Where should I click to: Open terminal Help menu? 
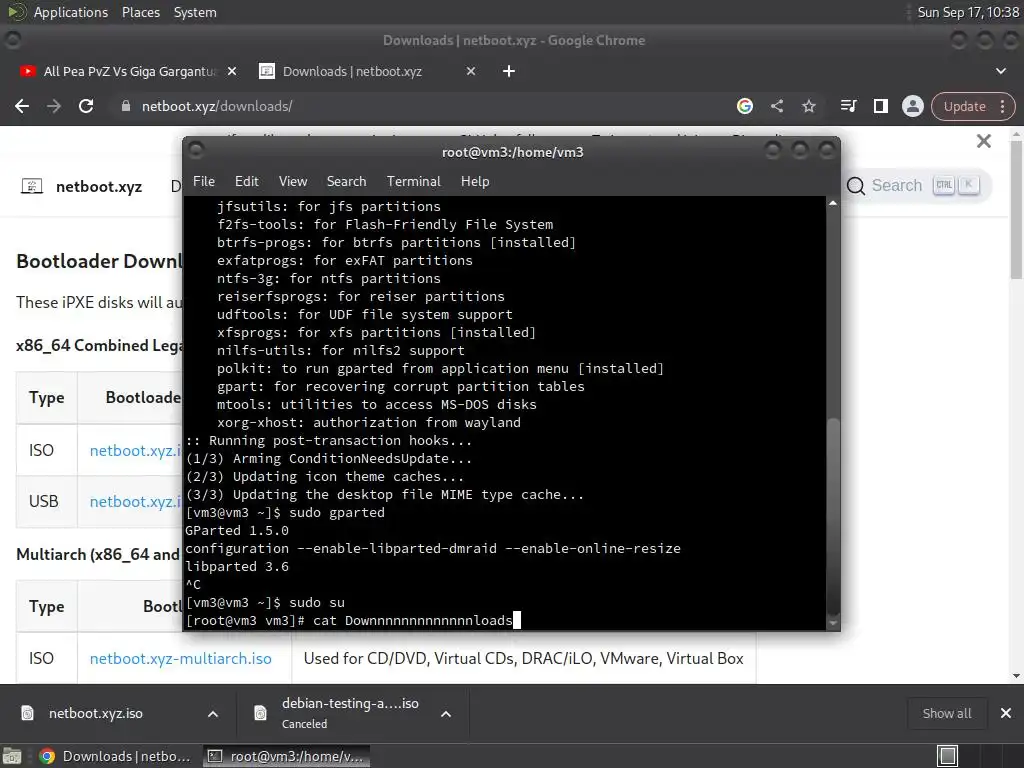(475, 182)
